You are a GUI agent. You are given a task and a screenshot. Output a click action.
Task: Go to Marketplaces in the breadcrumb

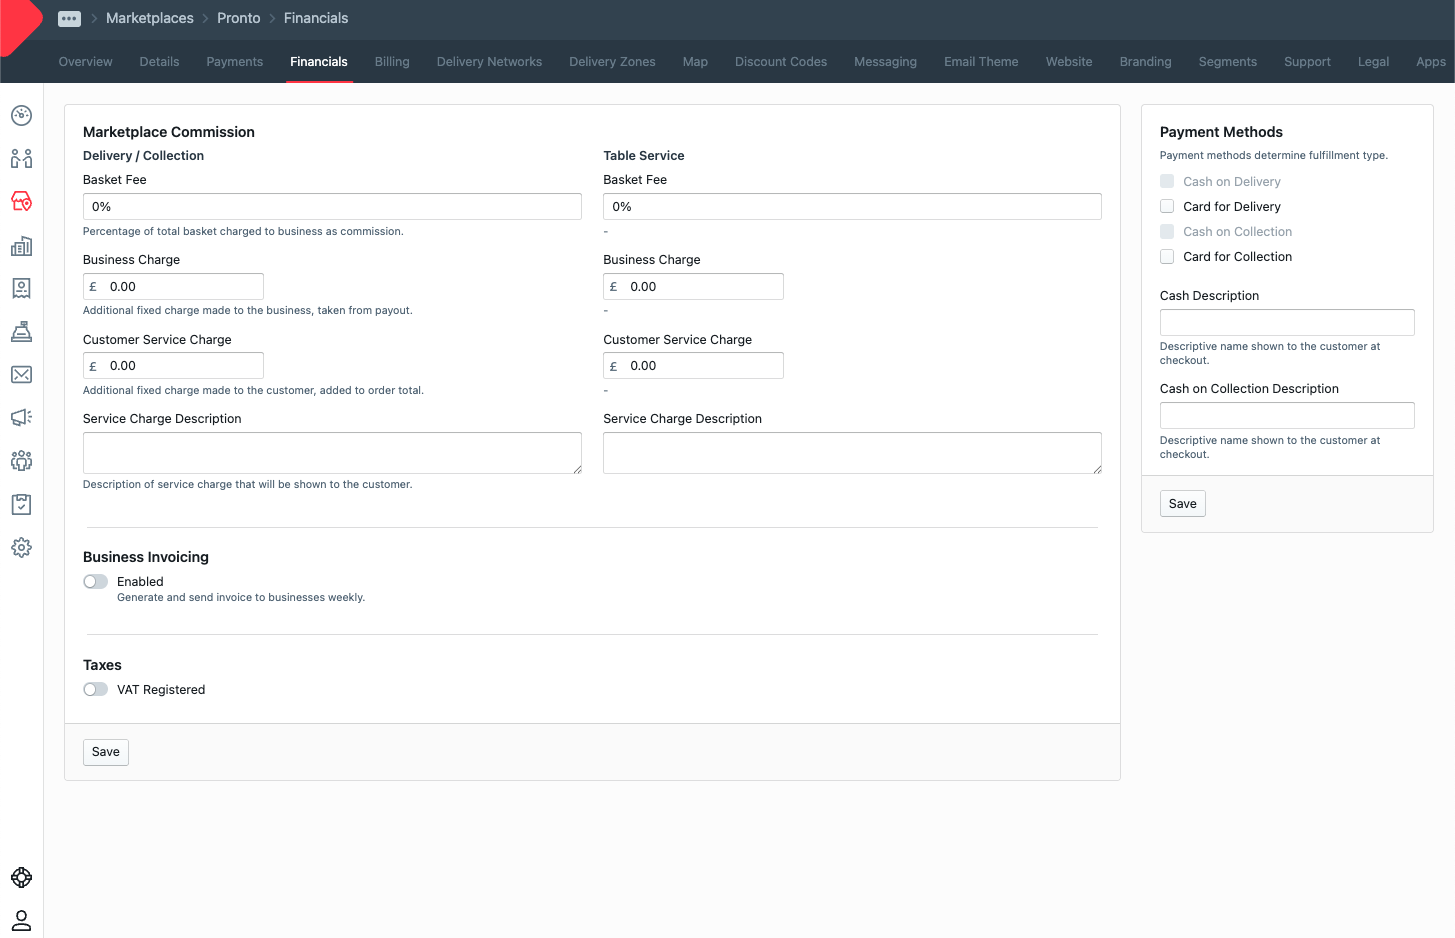150,19
